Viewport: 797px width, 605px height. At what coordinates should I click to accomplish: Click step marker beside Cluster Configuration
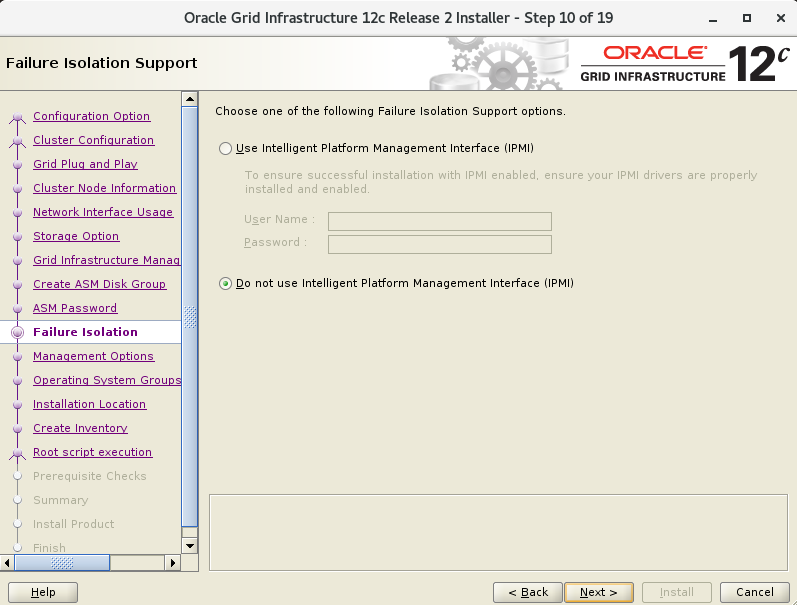(17, 141)
